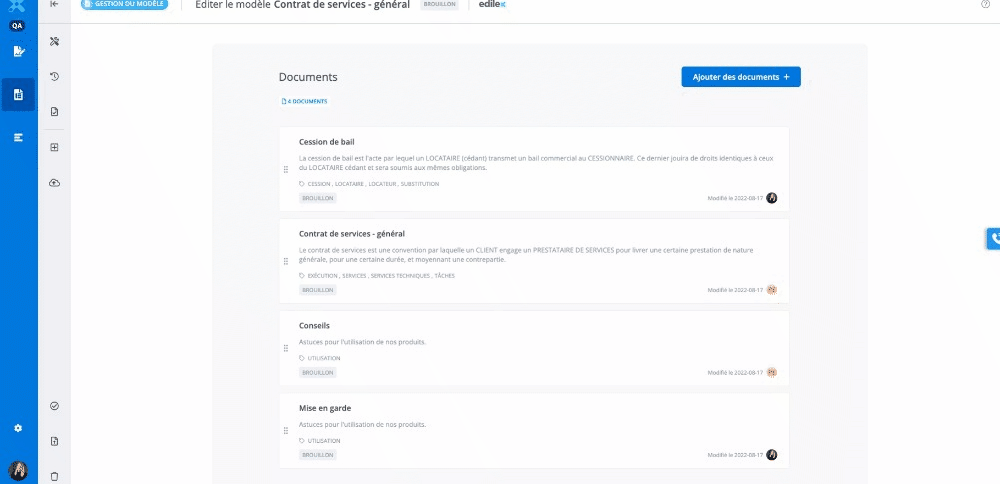Viewport: 1000px width, 484px height.
Task: Open the grid layout icon in sidebar
Action: click(x=54, y=148)
